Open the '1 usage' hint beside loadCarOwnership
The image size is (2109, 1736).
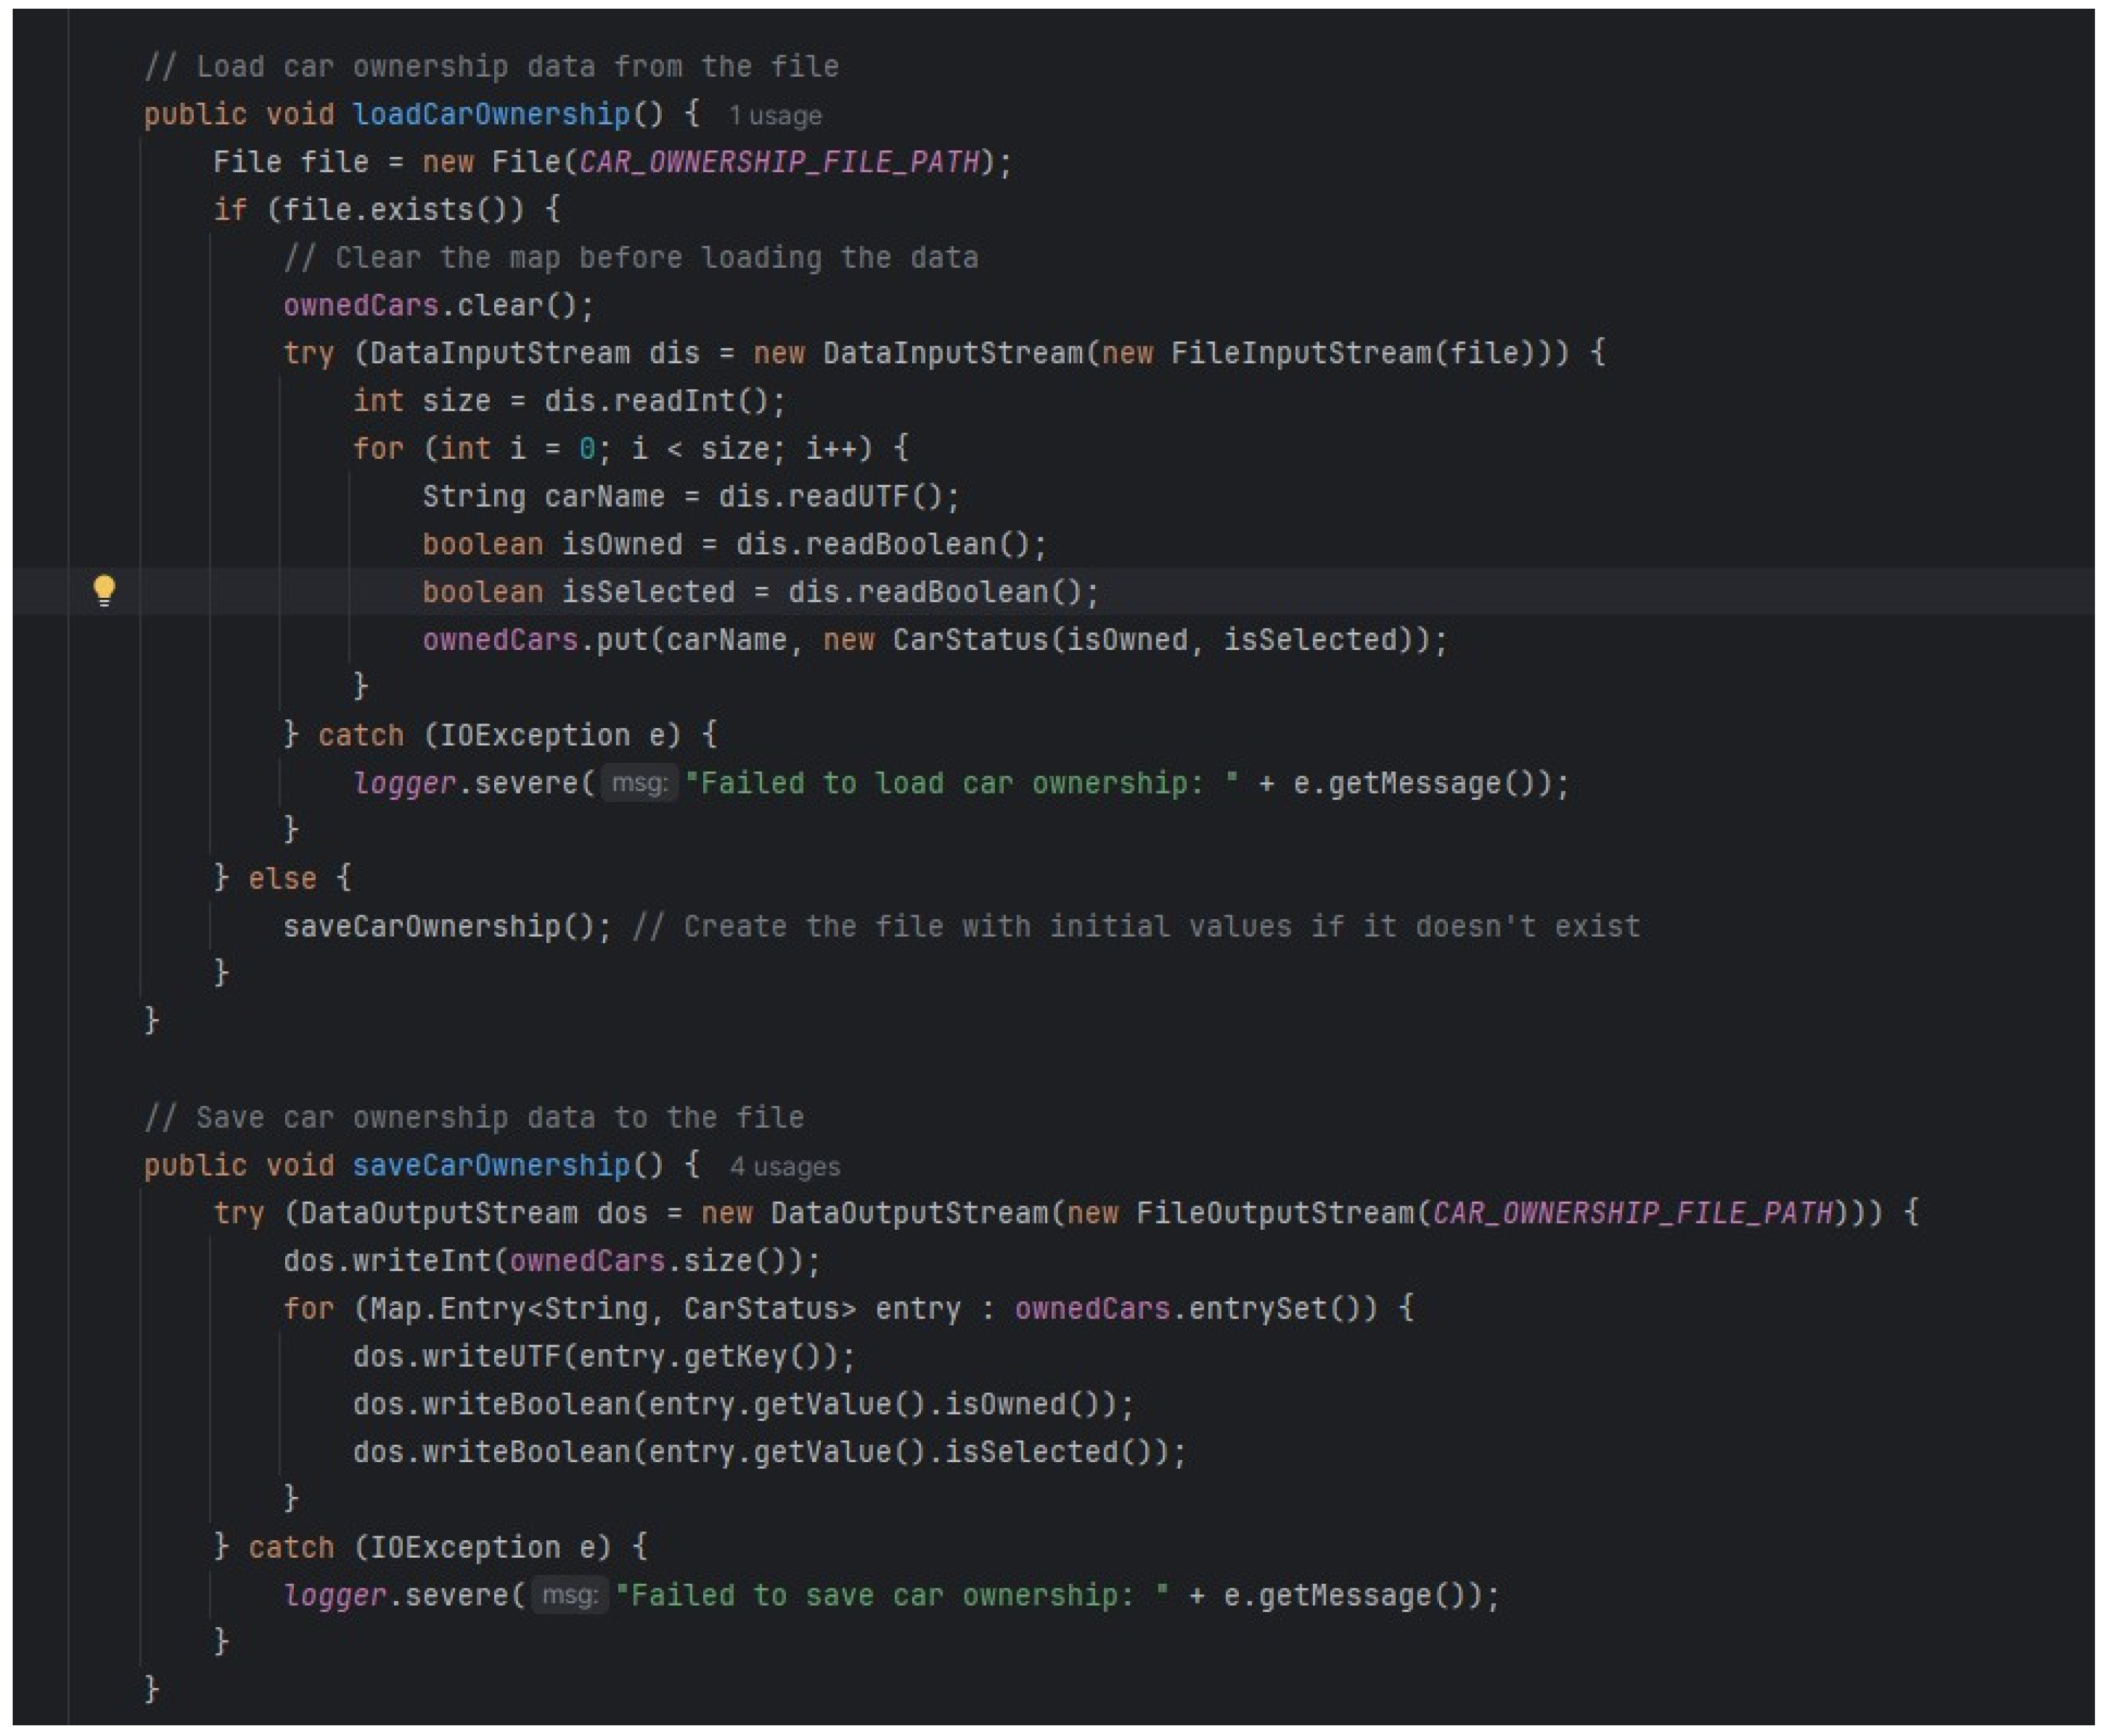[775, 116]
